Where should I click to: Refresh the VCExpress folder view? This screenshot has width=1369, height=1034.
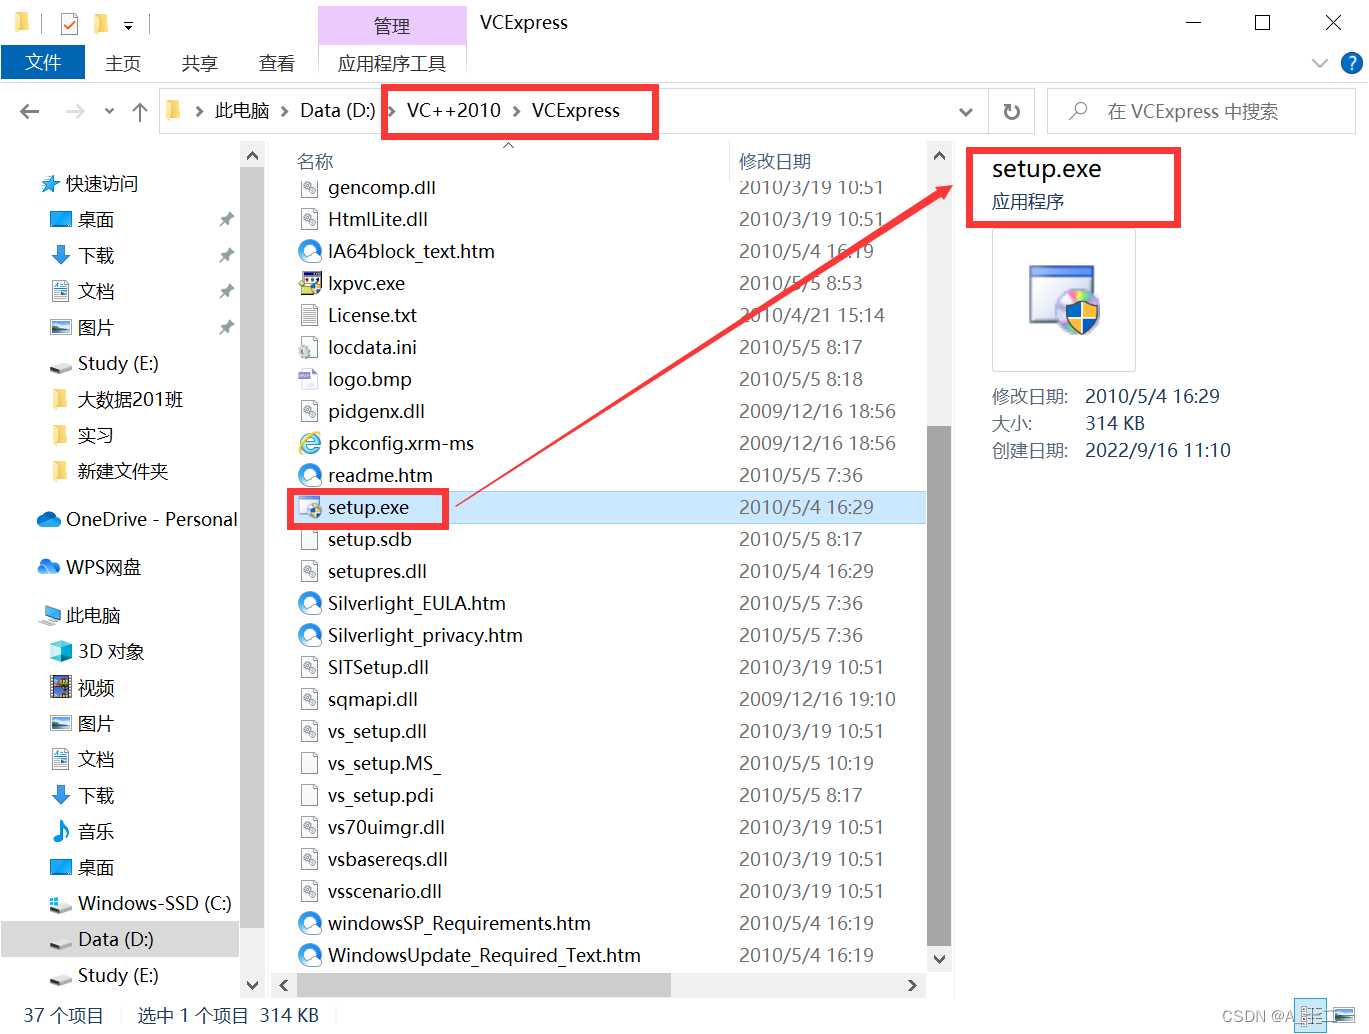point(1012,112)
